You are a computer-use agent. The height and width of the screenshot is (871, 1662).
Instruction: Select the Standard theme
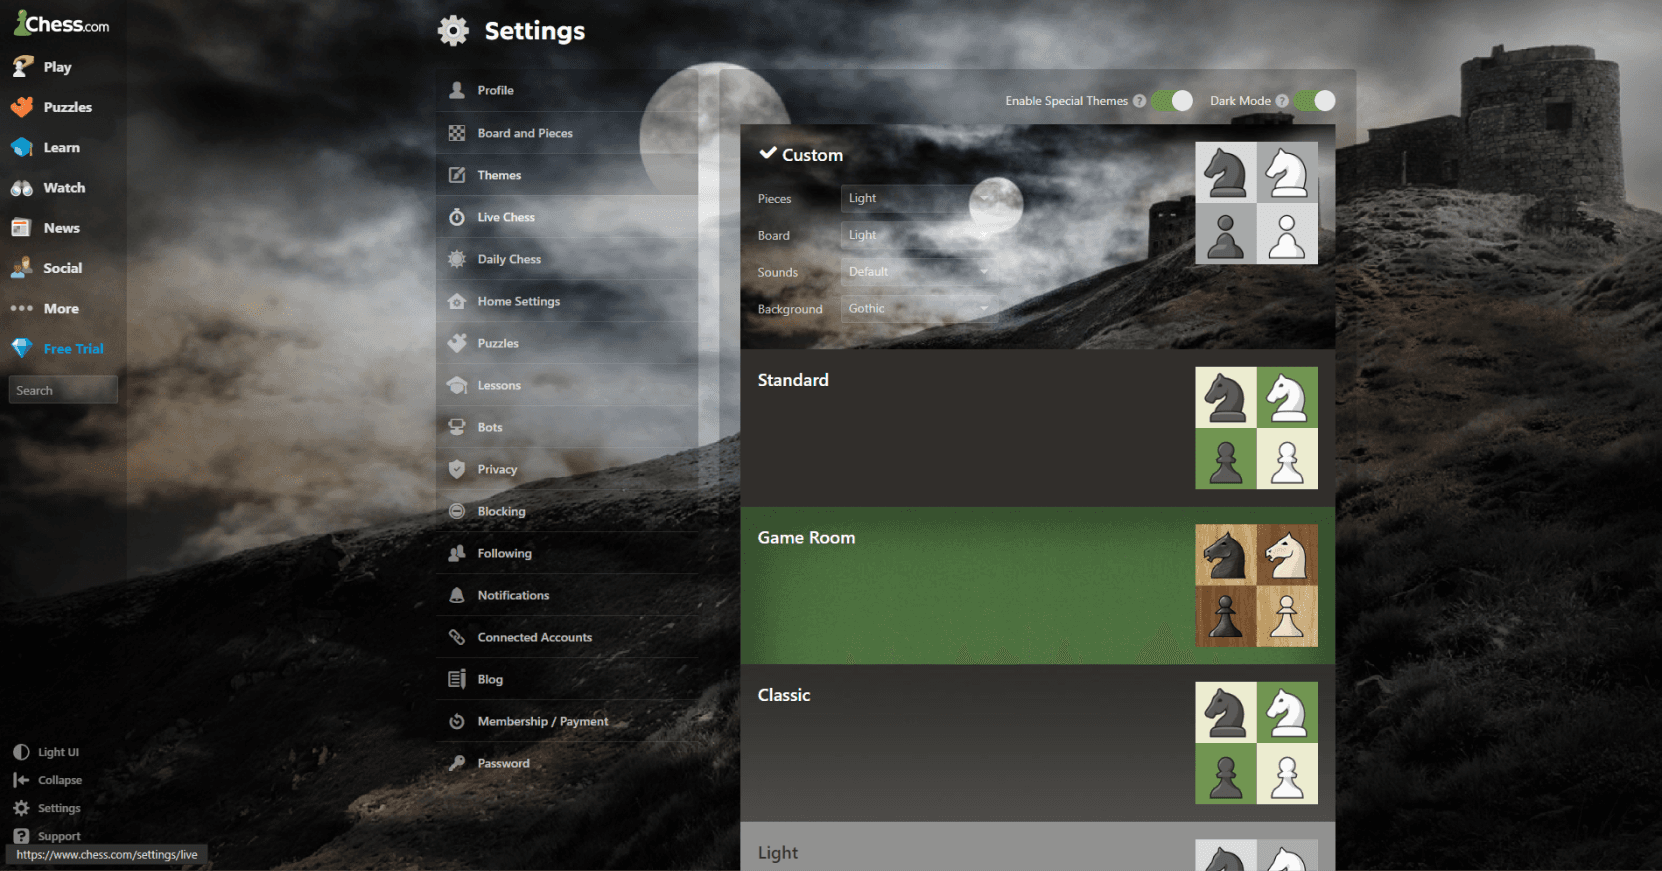(x=1037, y=428)
